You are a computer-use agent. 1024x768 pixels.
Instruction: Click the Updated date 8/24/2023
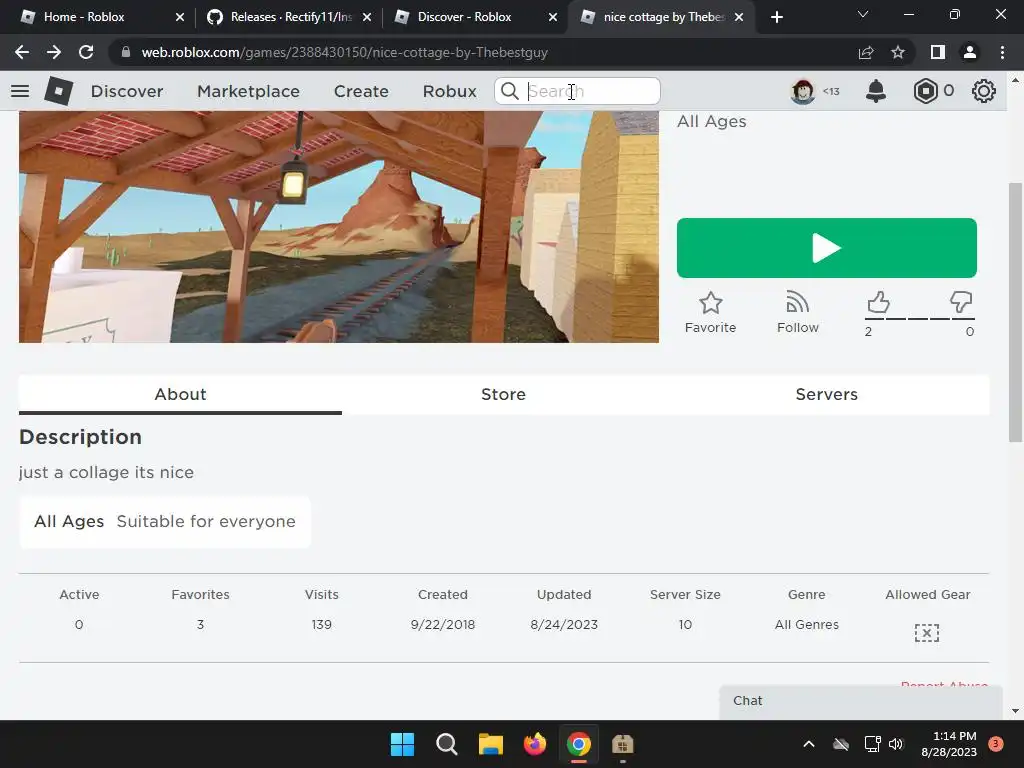point(564,624)
